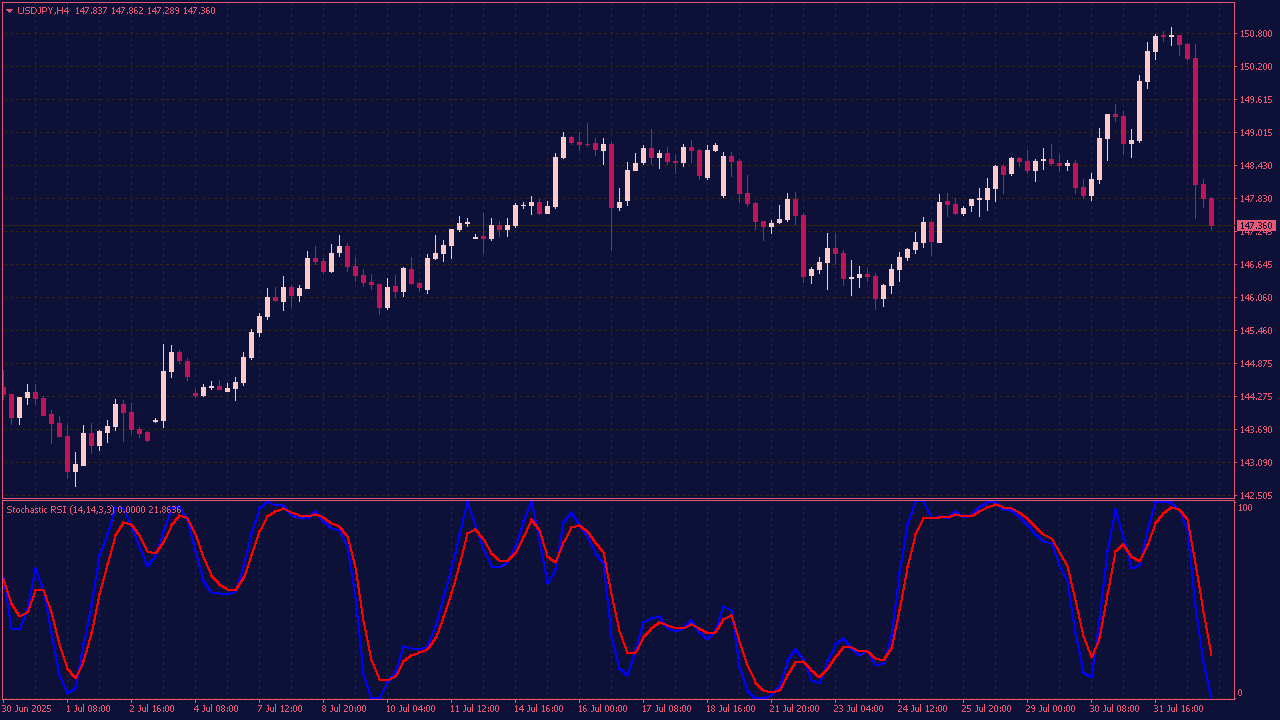Click the USDJPY,H4 chart title text
Viewport: 1280px width, 720px height.
click(45, 11)
